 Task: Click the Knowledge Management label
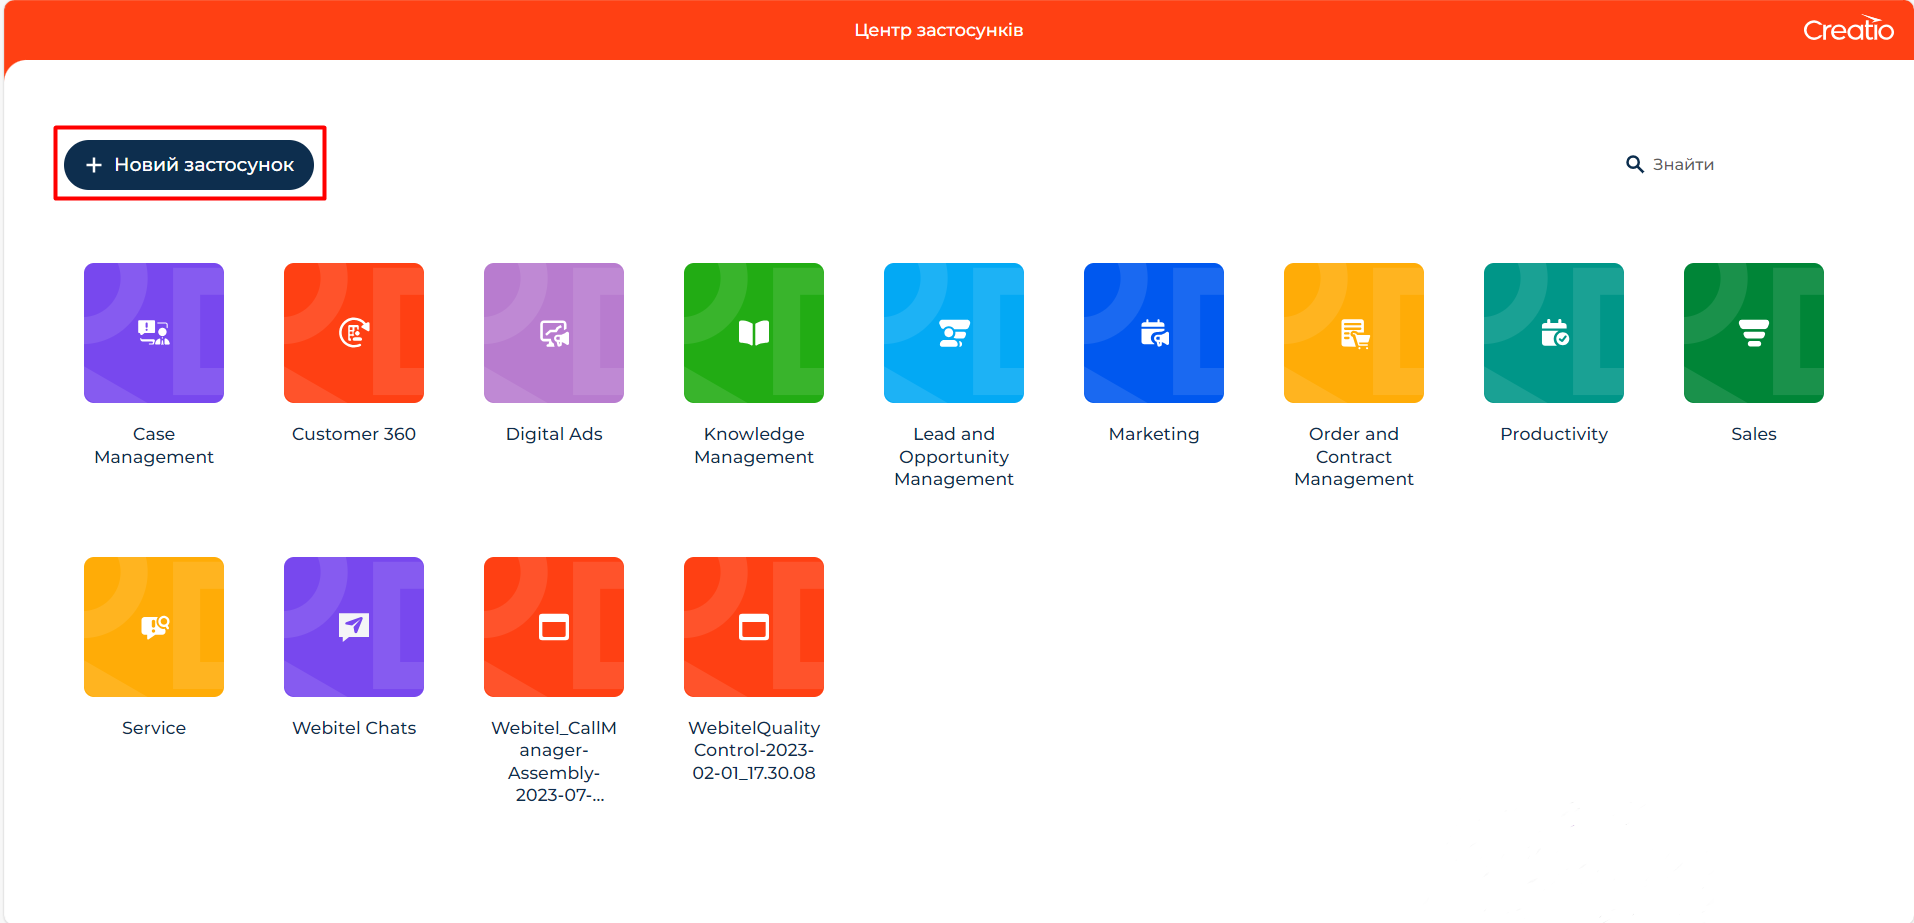tap(754, 445)
